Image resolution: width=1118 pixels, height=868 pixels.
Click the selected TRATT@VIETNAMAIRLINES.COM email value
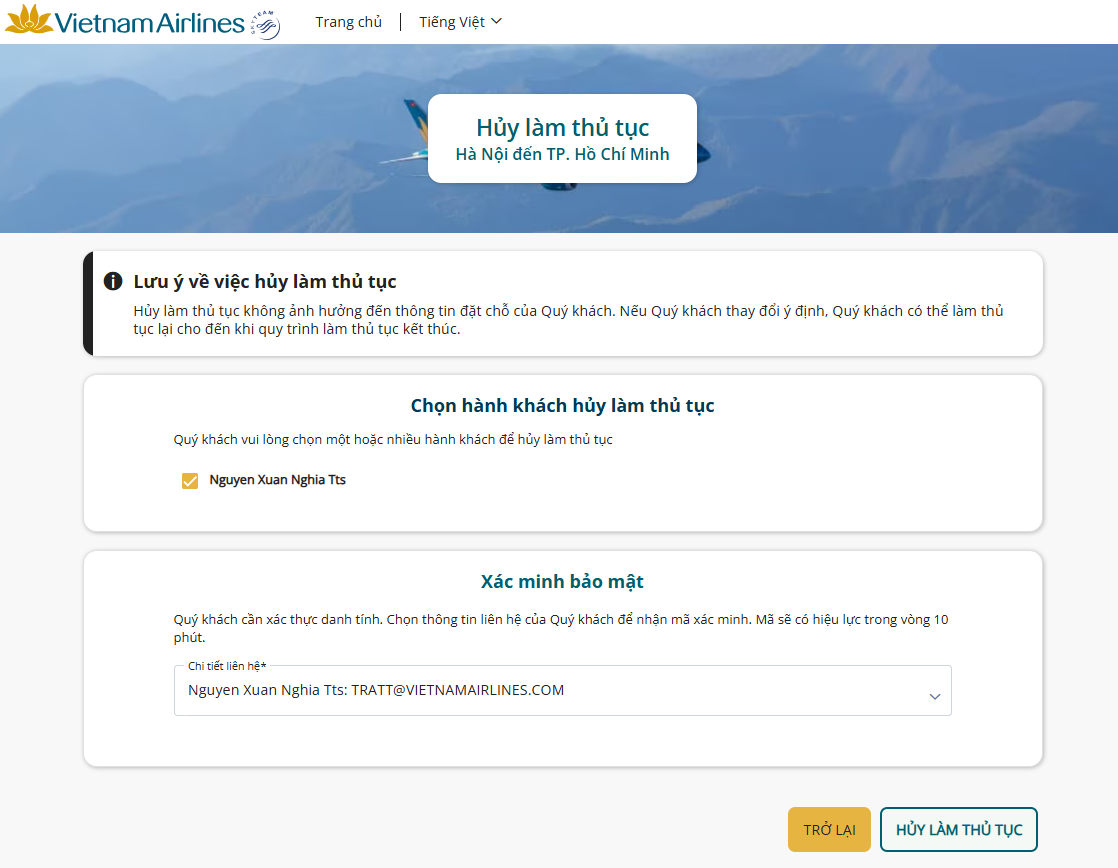point(457,690)
